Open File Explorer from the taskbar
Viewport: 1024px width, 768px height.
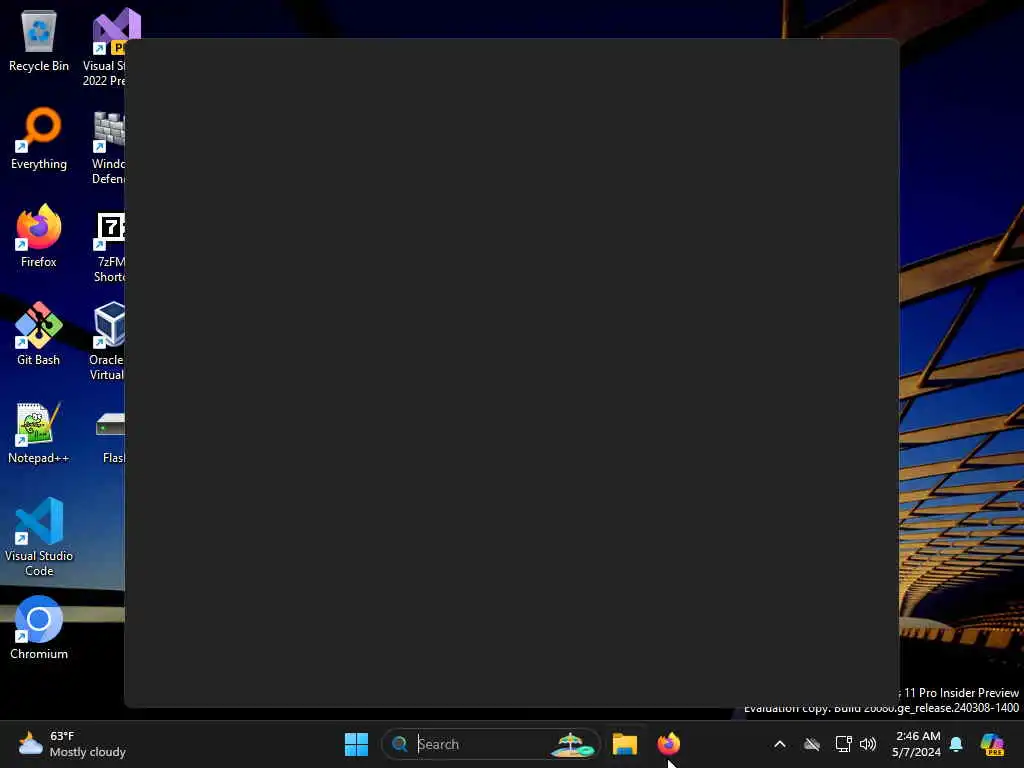[624, 744]
